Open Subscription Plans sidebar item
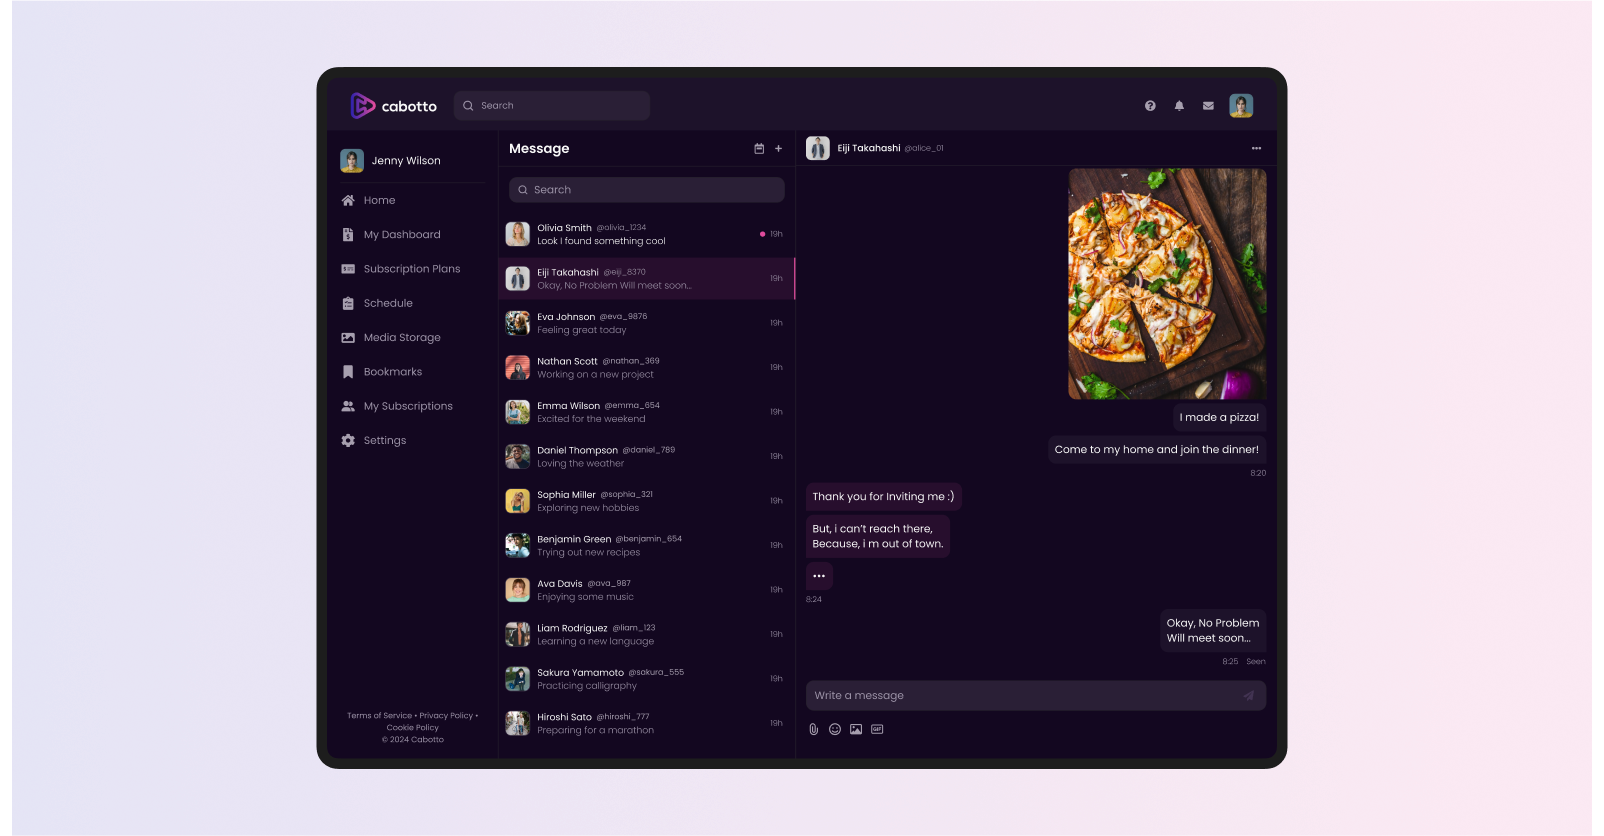The height and width of the screenshot is (836, 1604). [x=411, y=269]
